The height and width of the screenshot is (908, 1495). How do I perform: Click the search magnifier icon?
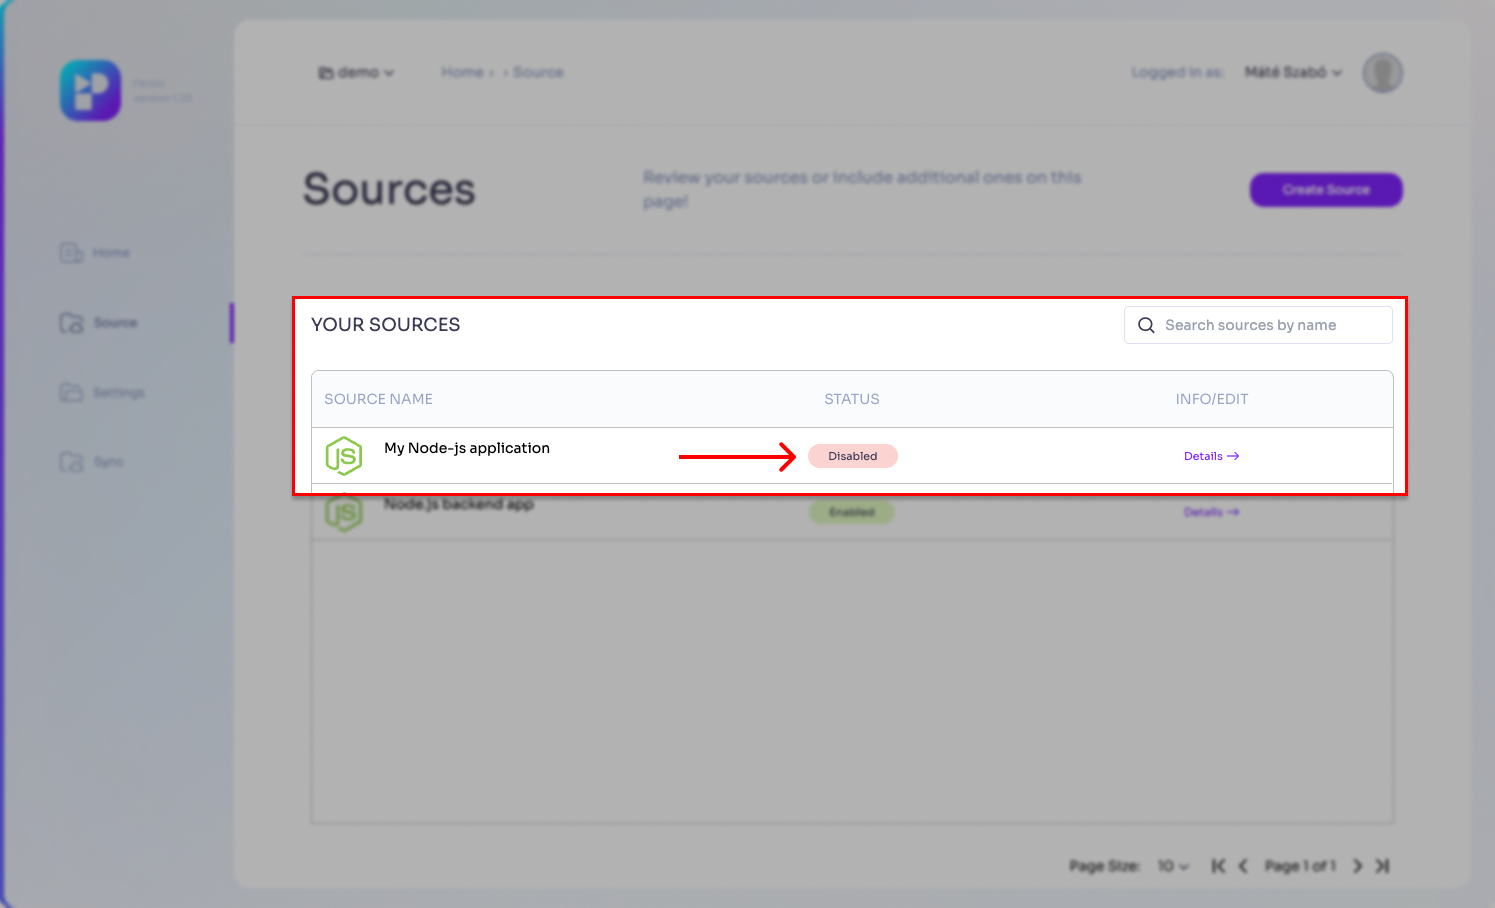click(x=1146, y=325)
